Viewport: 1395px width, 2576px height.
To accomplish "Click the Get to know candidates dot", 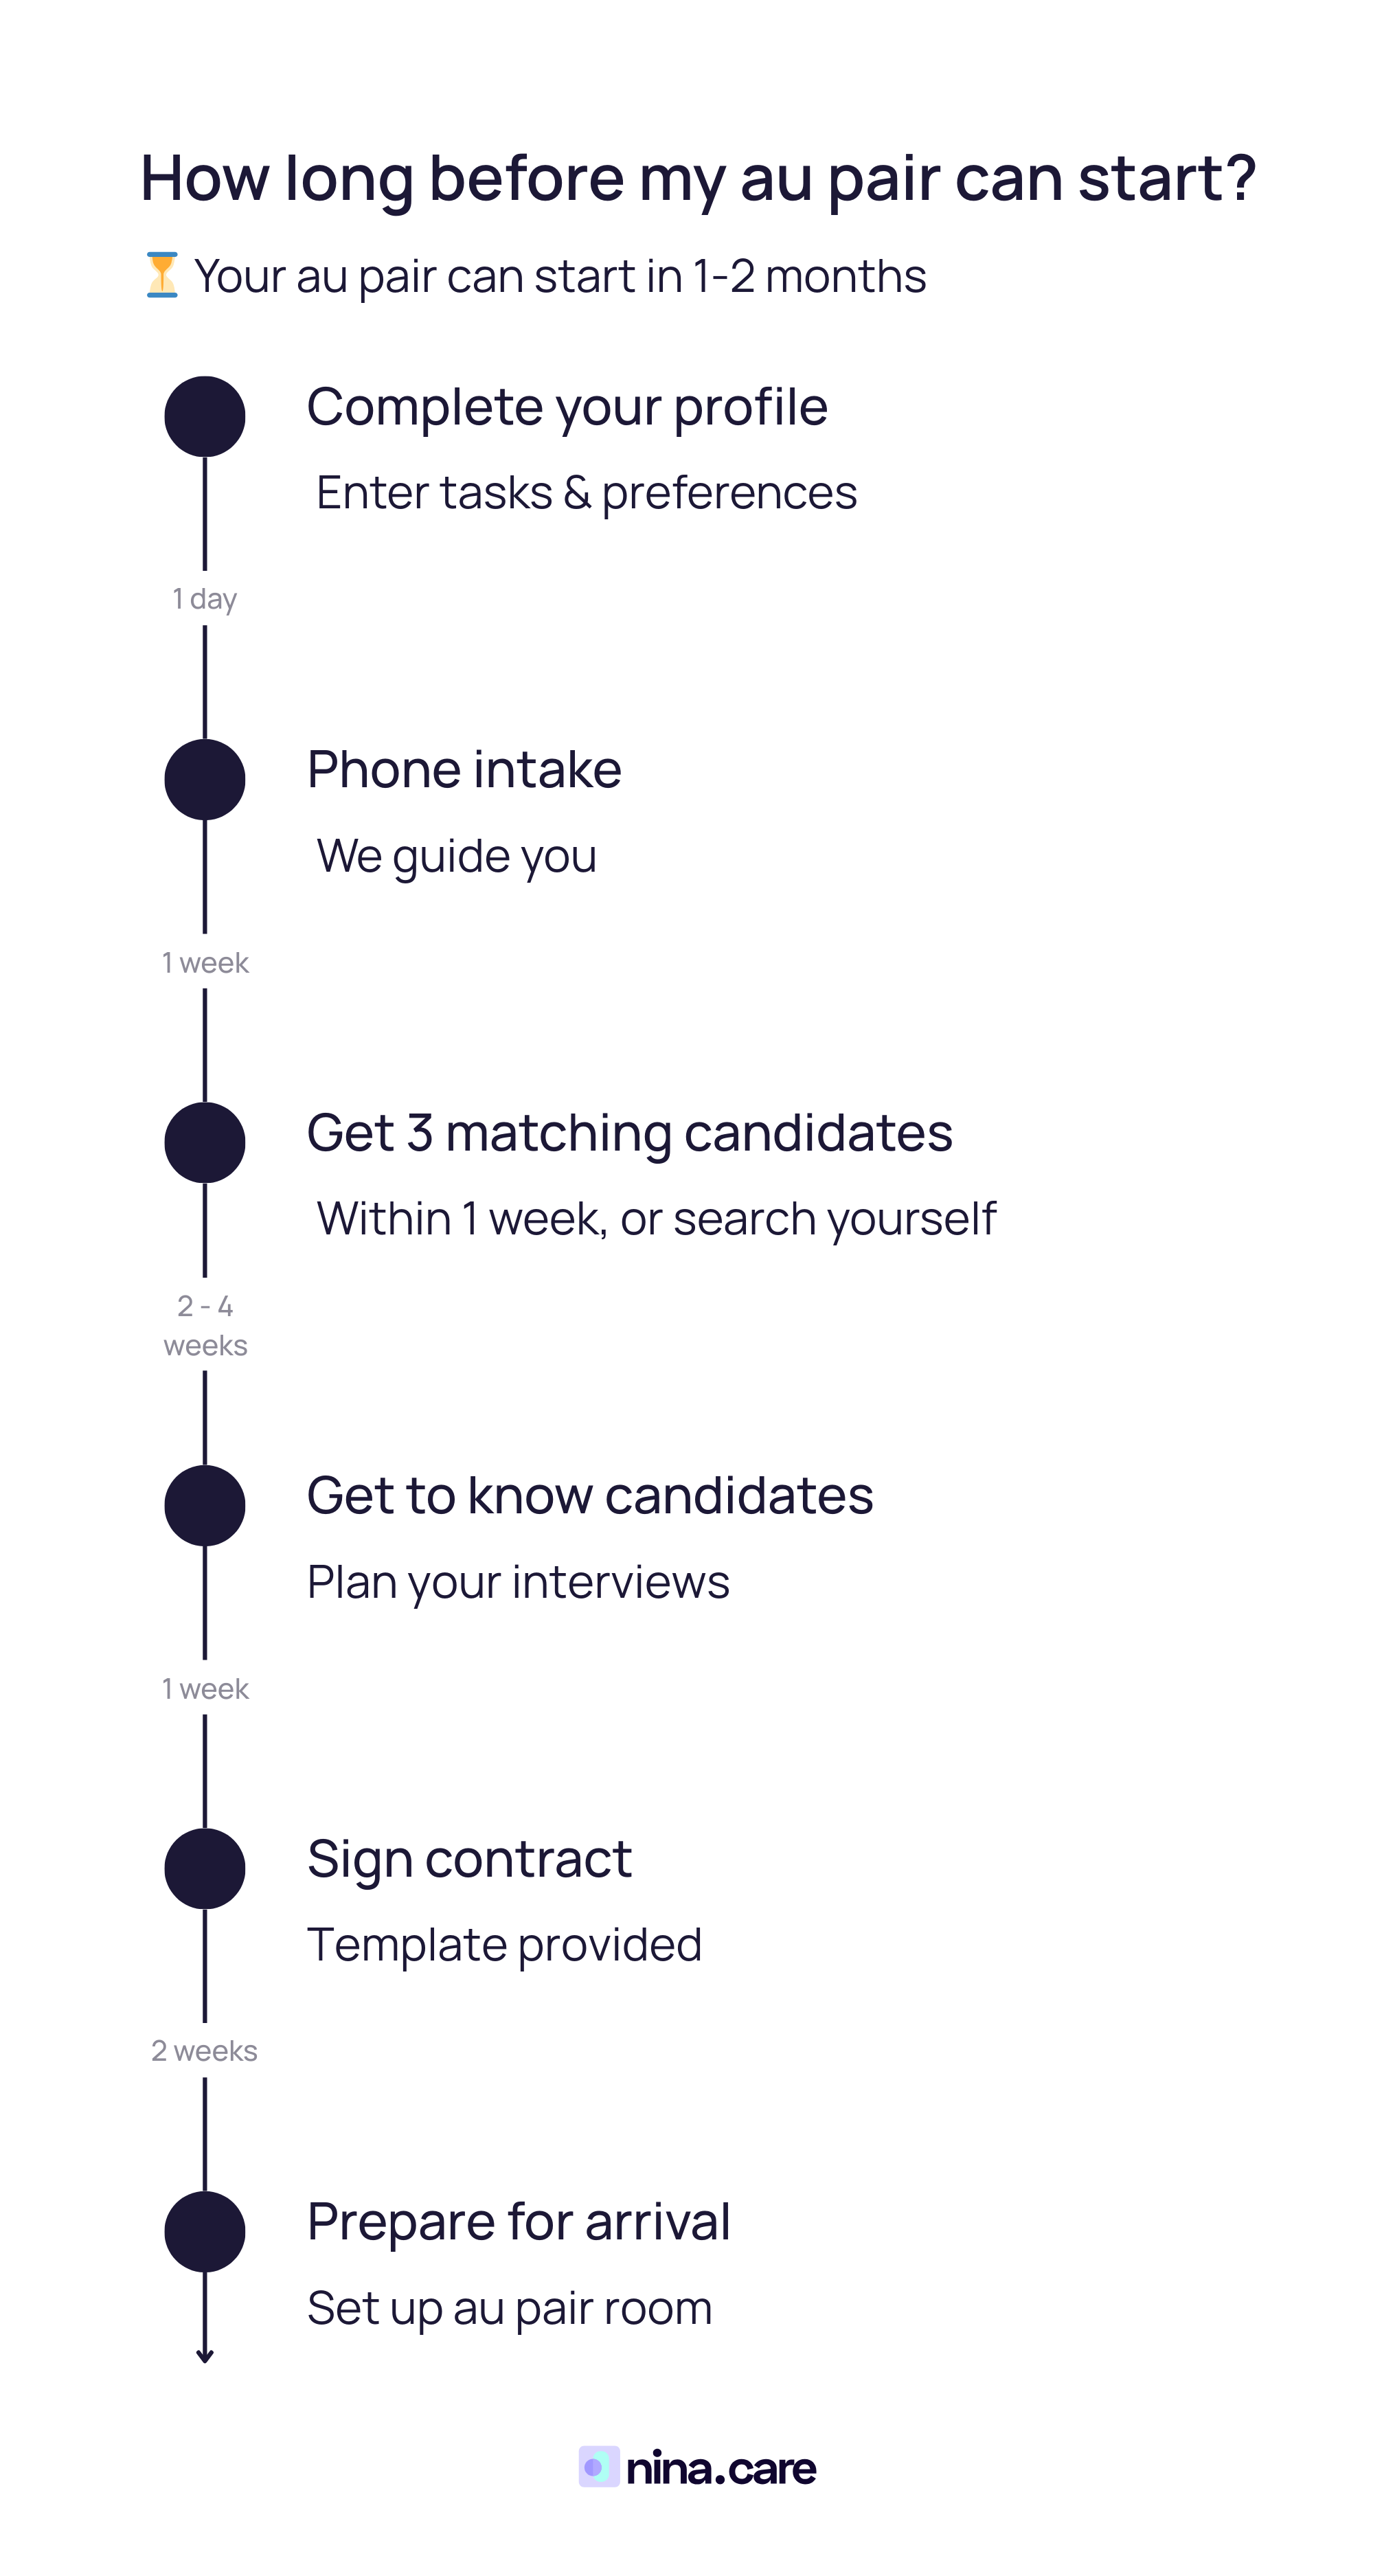I will (205, 1505).
